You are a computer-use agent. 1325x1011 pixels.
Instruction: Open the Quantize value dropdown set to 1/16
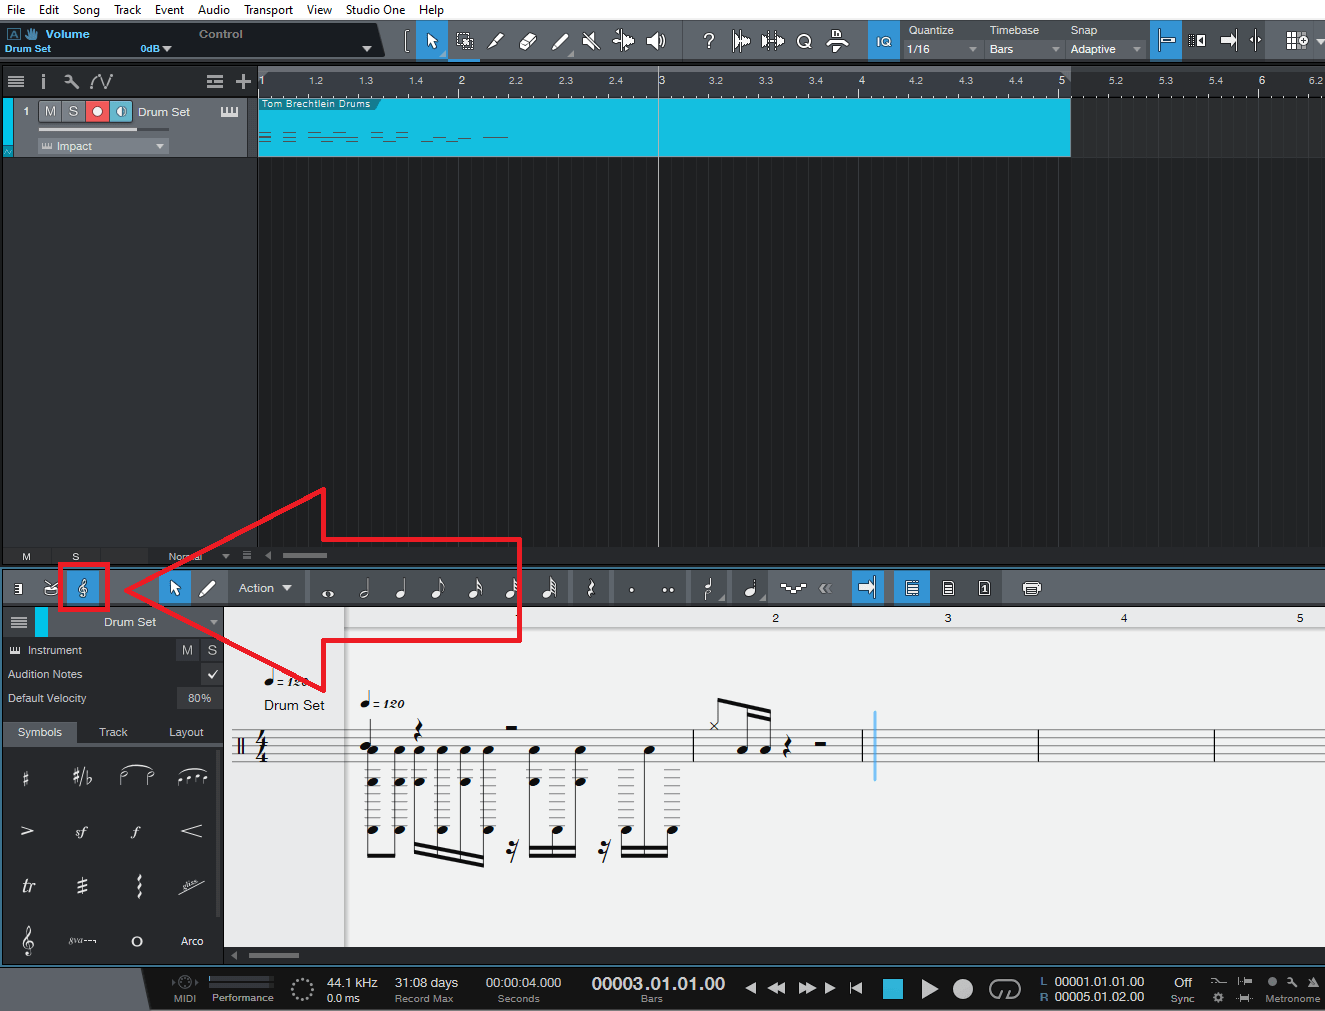point(940,48)
